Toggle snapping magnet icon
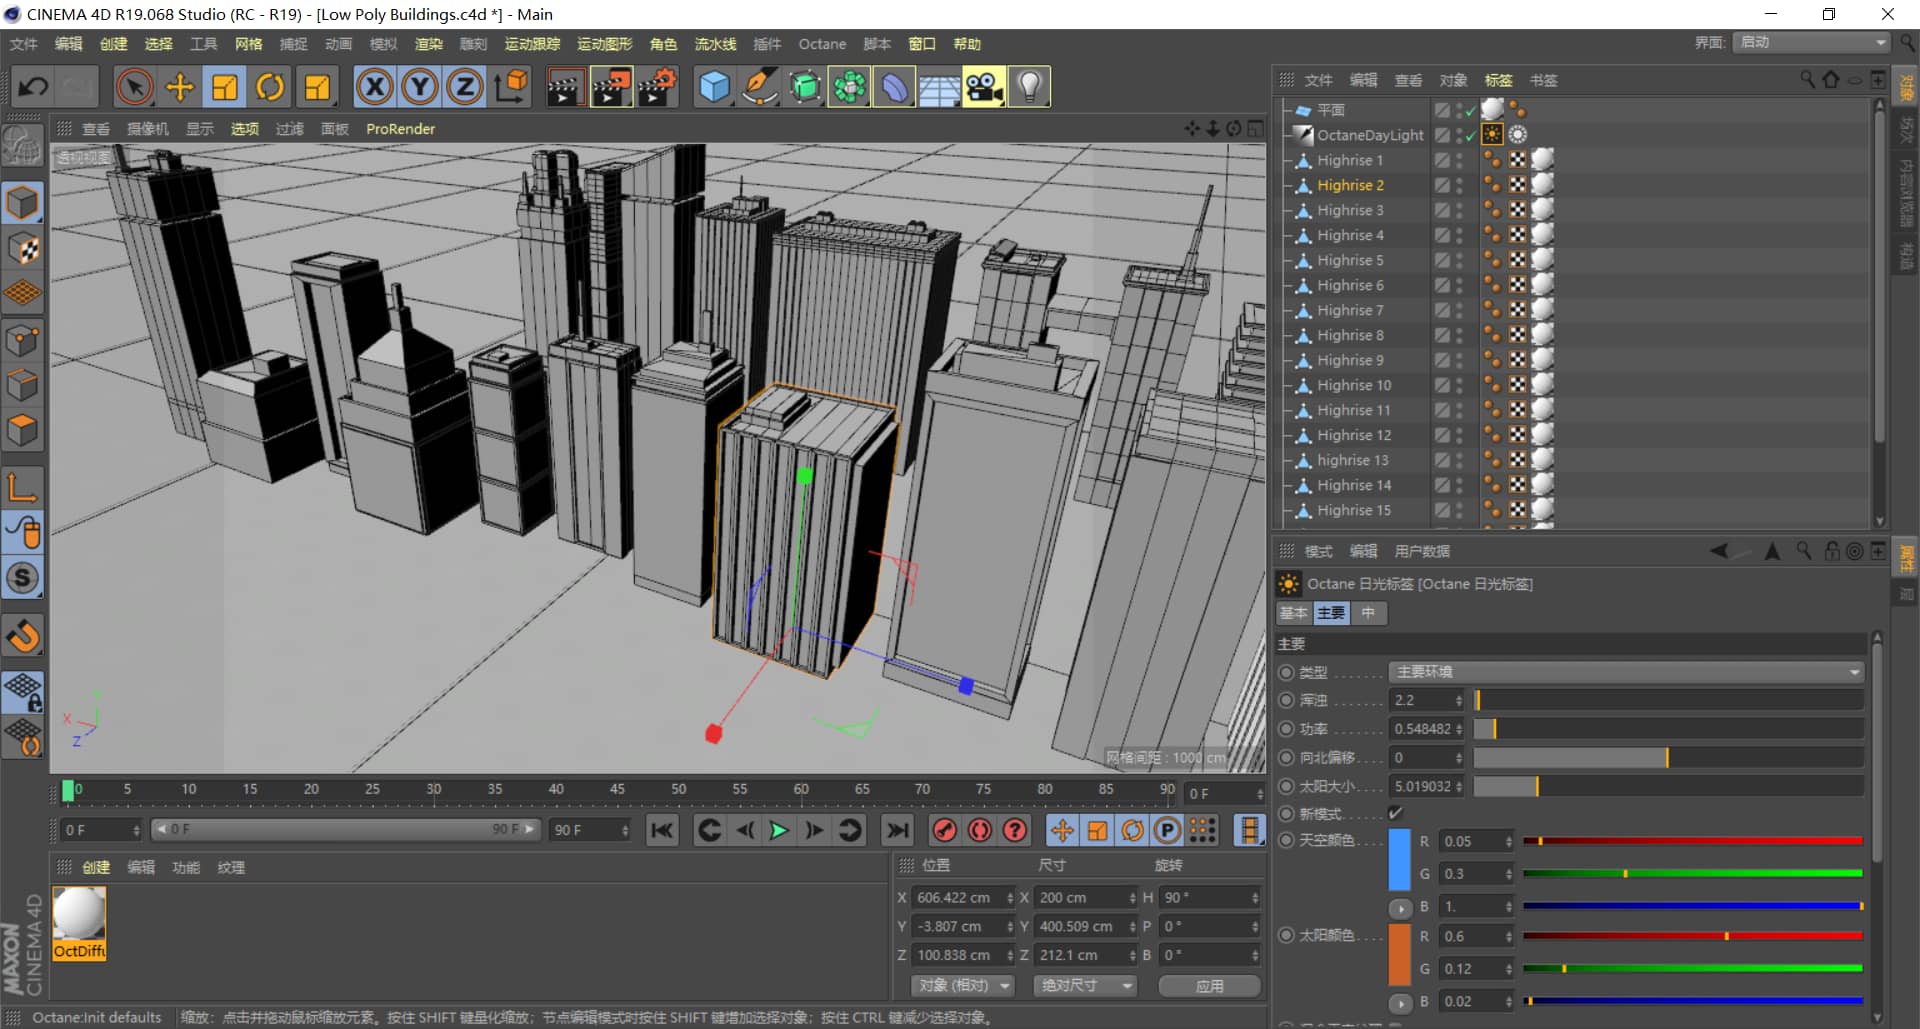The height and width of the screenshot is (1029, 1920). tap(22, 636)
